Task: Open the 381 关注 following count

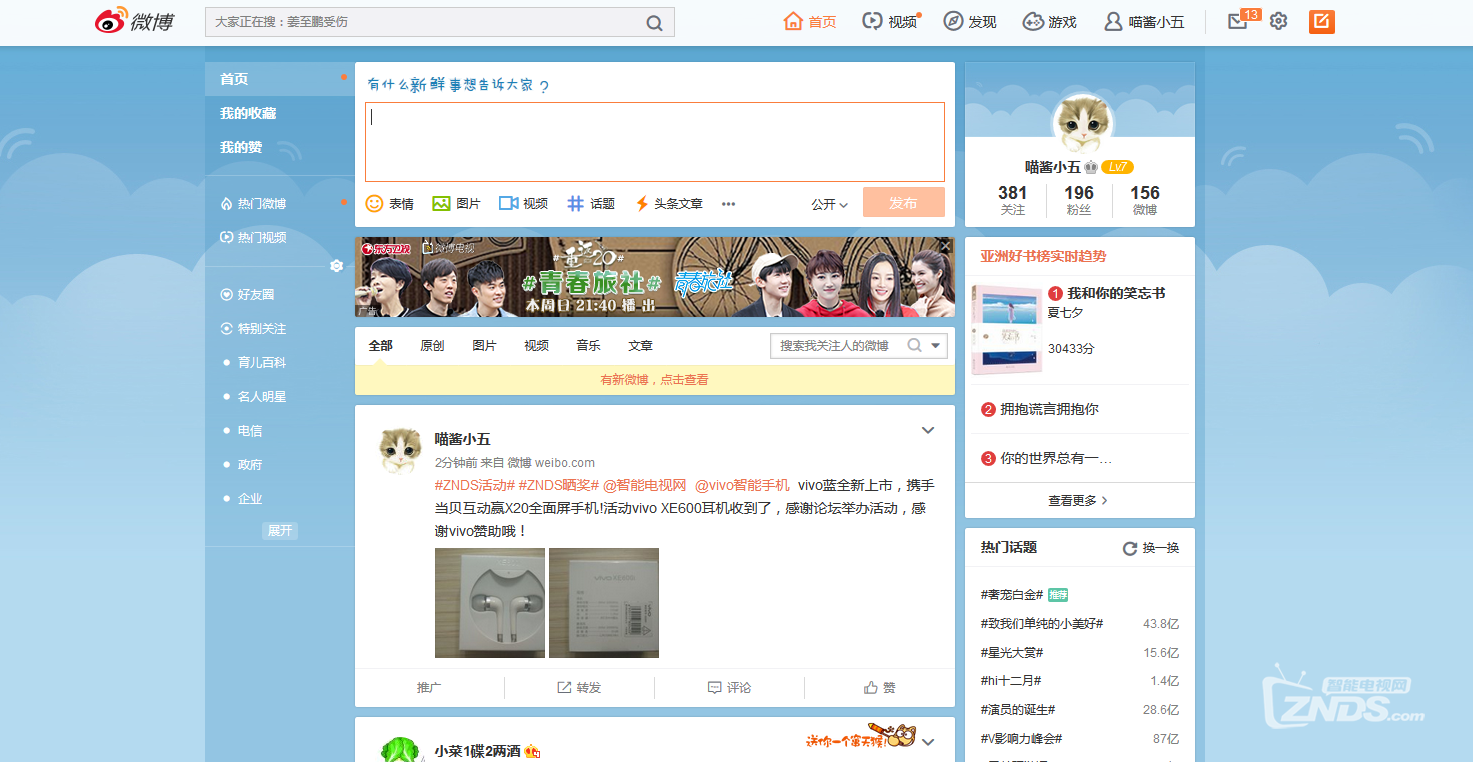Action: (1012, 200)
